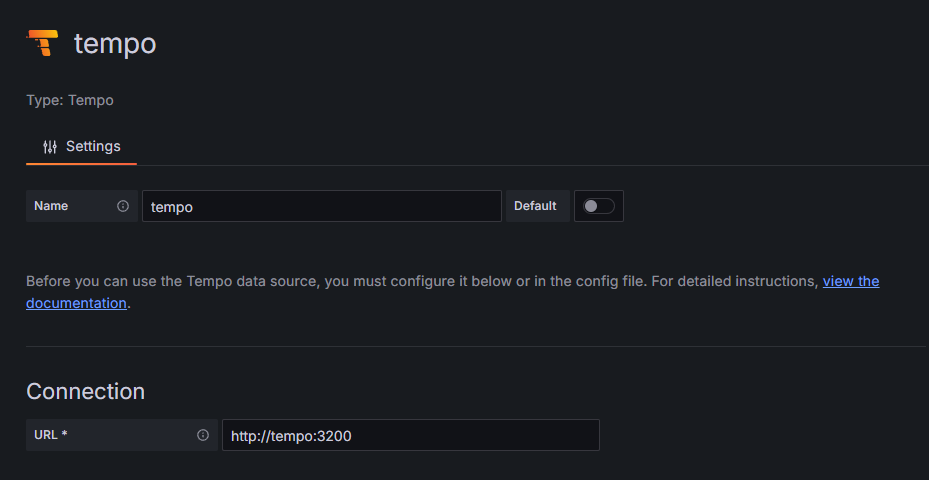The width and height of the screenshot is (929, 480).
Task: Click the Name field label
Action: (x=51, y=206)
